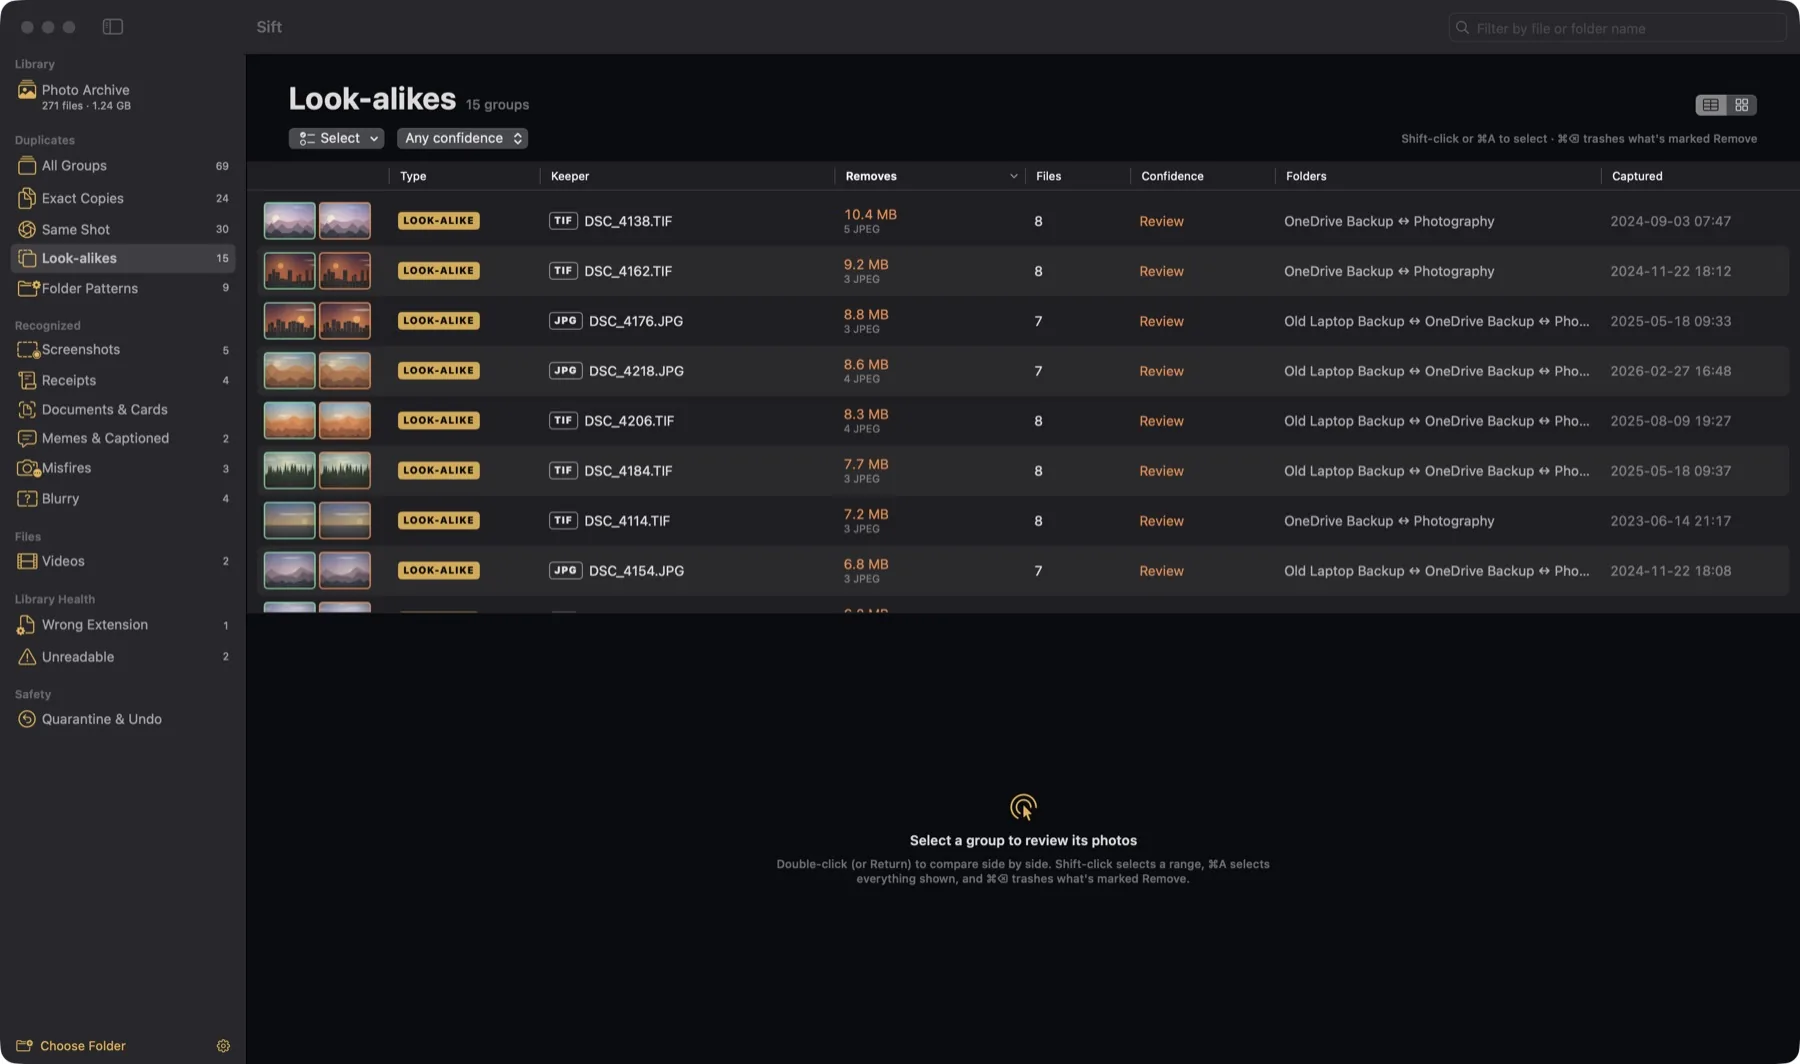The height and width of the screenshot is (1064, 1800).
Task: Open the Blurry category icon
Action: (x=27, y=498)
